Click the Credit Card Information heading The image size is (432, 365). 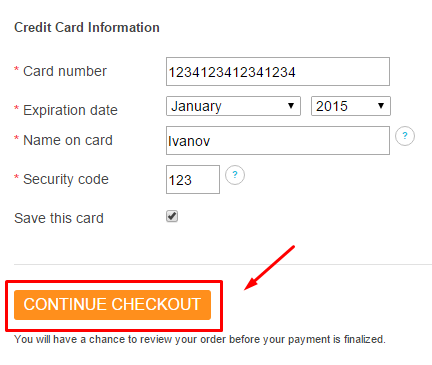pyautogui.click(x=87, y=27)
